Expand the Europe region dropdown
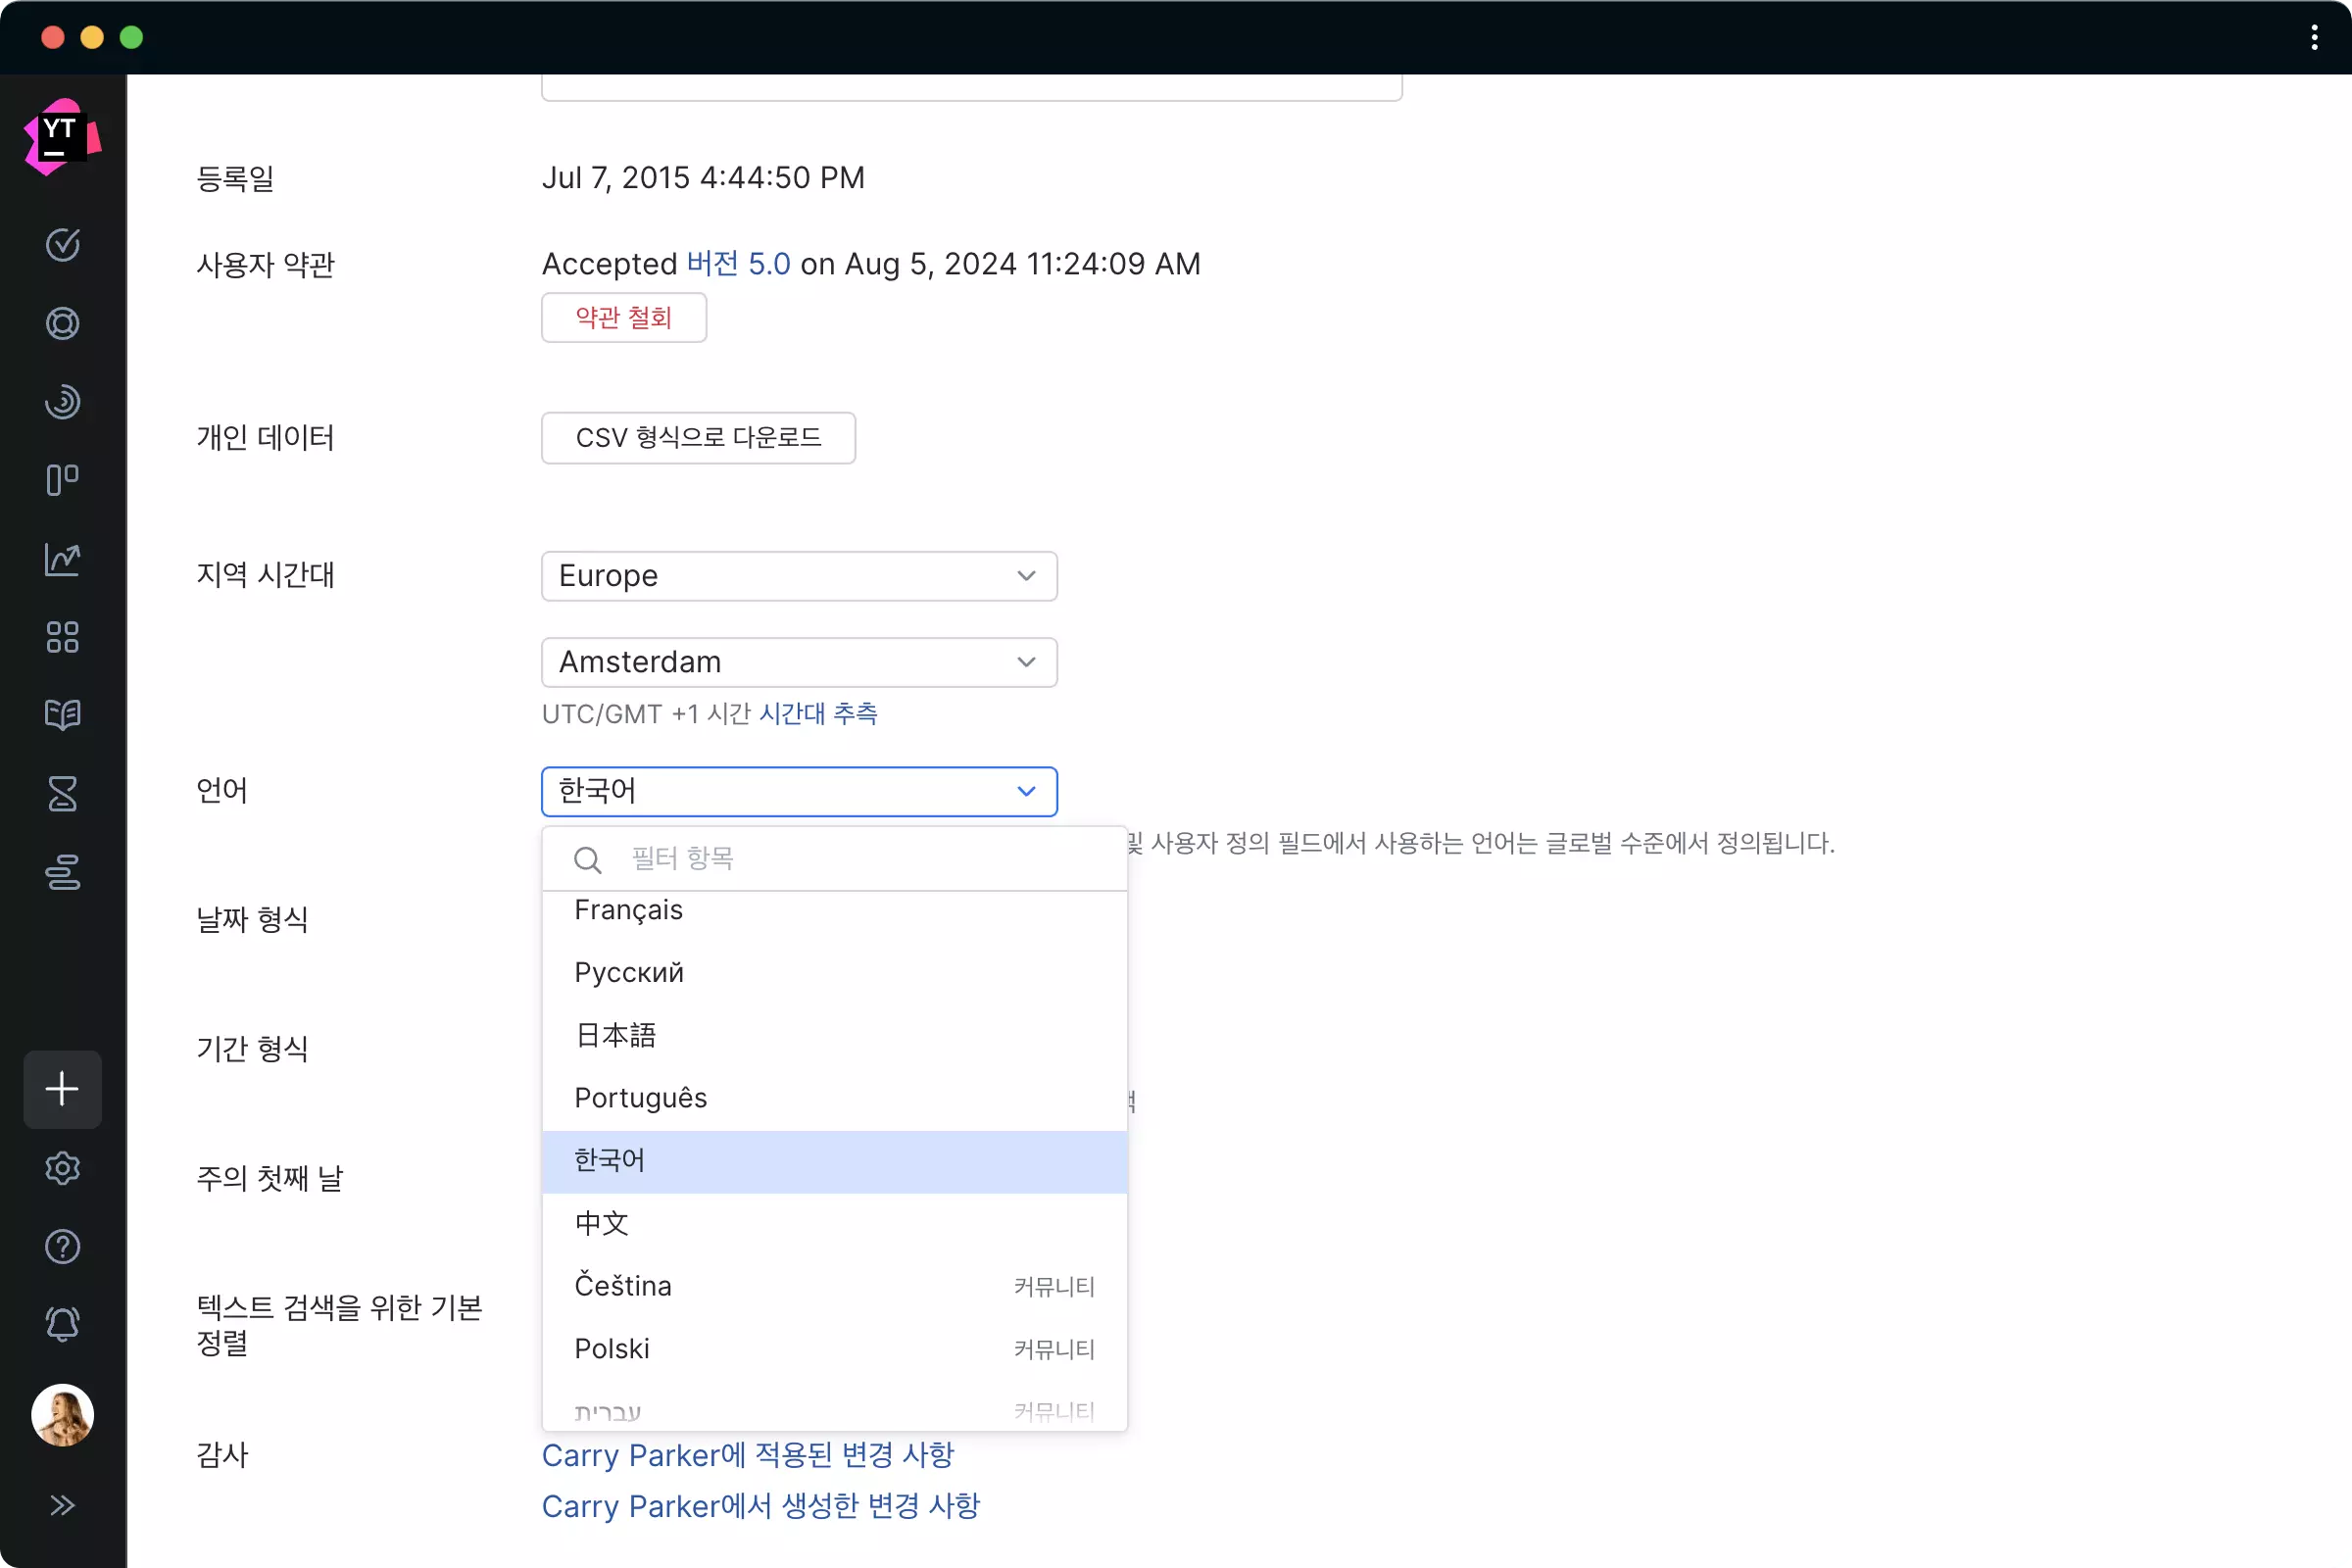The height and width of the screenshot is (1568, 2352). [x=798, y=576]
